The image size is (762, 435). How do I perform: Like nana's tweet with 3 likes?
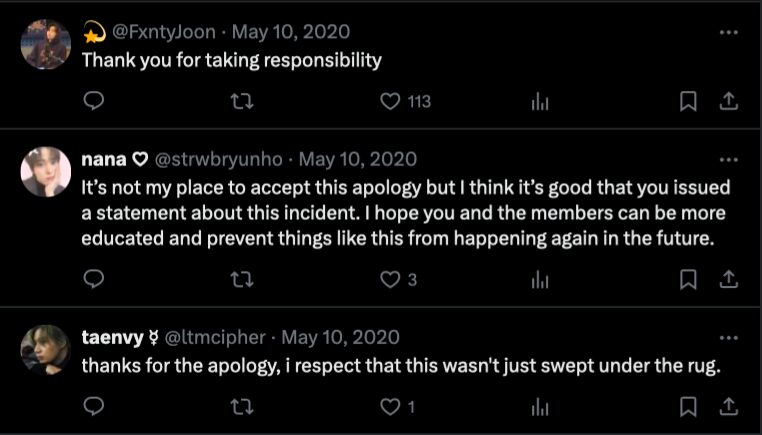click(390, 279)
